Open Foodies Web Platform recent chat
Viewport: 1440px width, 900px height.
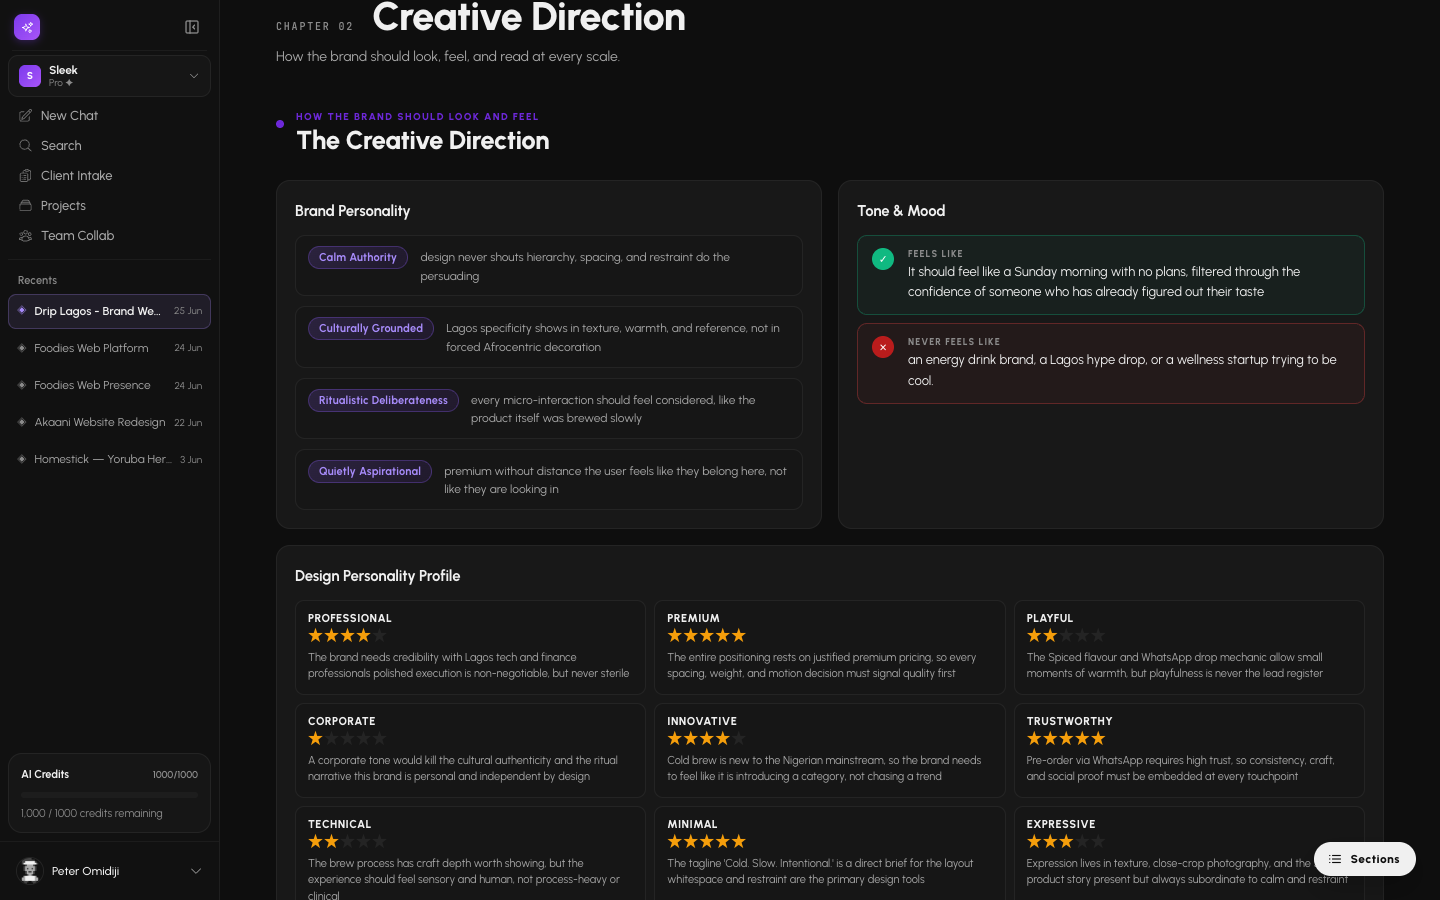coord(110,348)
